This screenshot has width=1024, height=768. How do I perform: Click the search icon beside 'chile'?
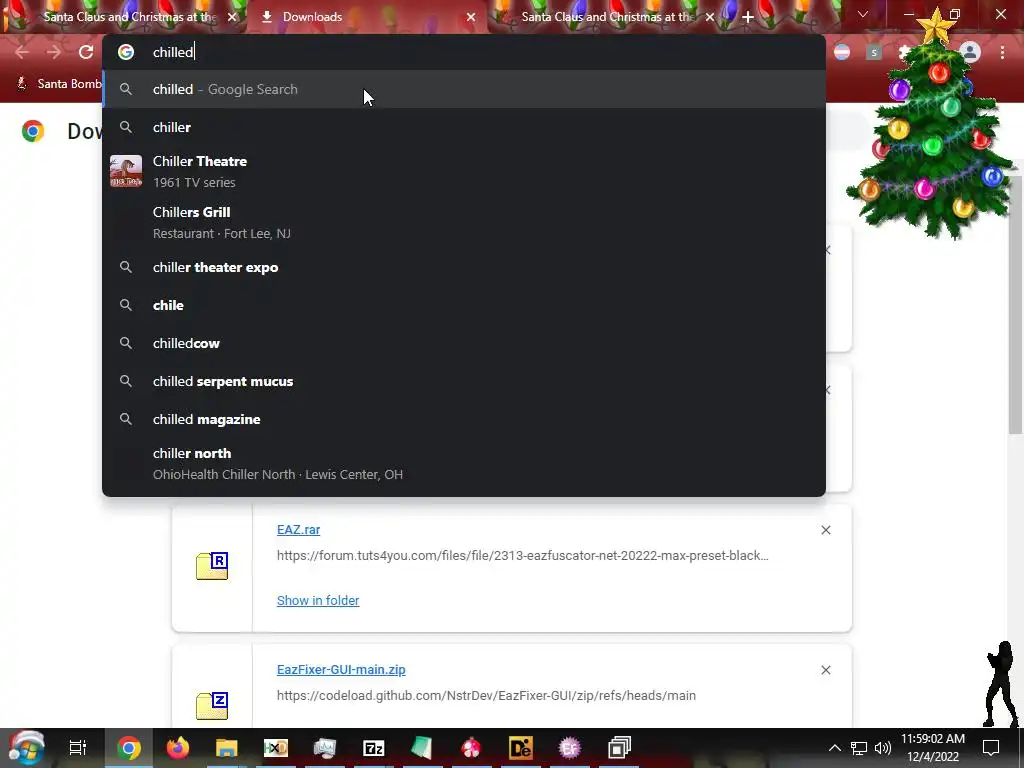coord(126,306)
